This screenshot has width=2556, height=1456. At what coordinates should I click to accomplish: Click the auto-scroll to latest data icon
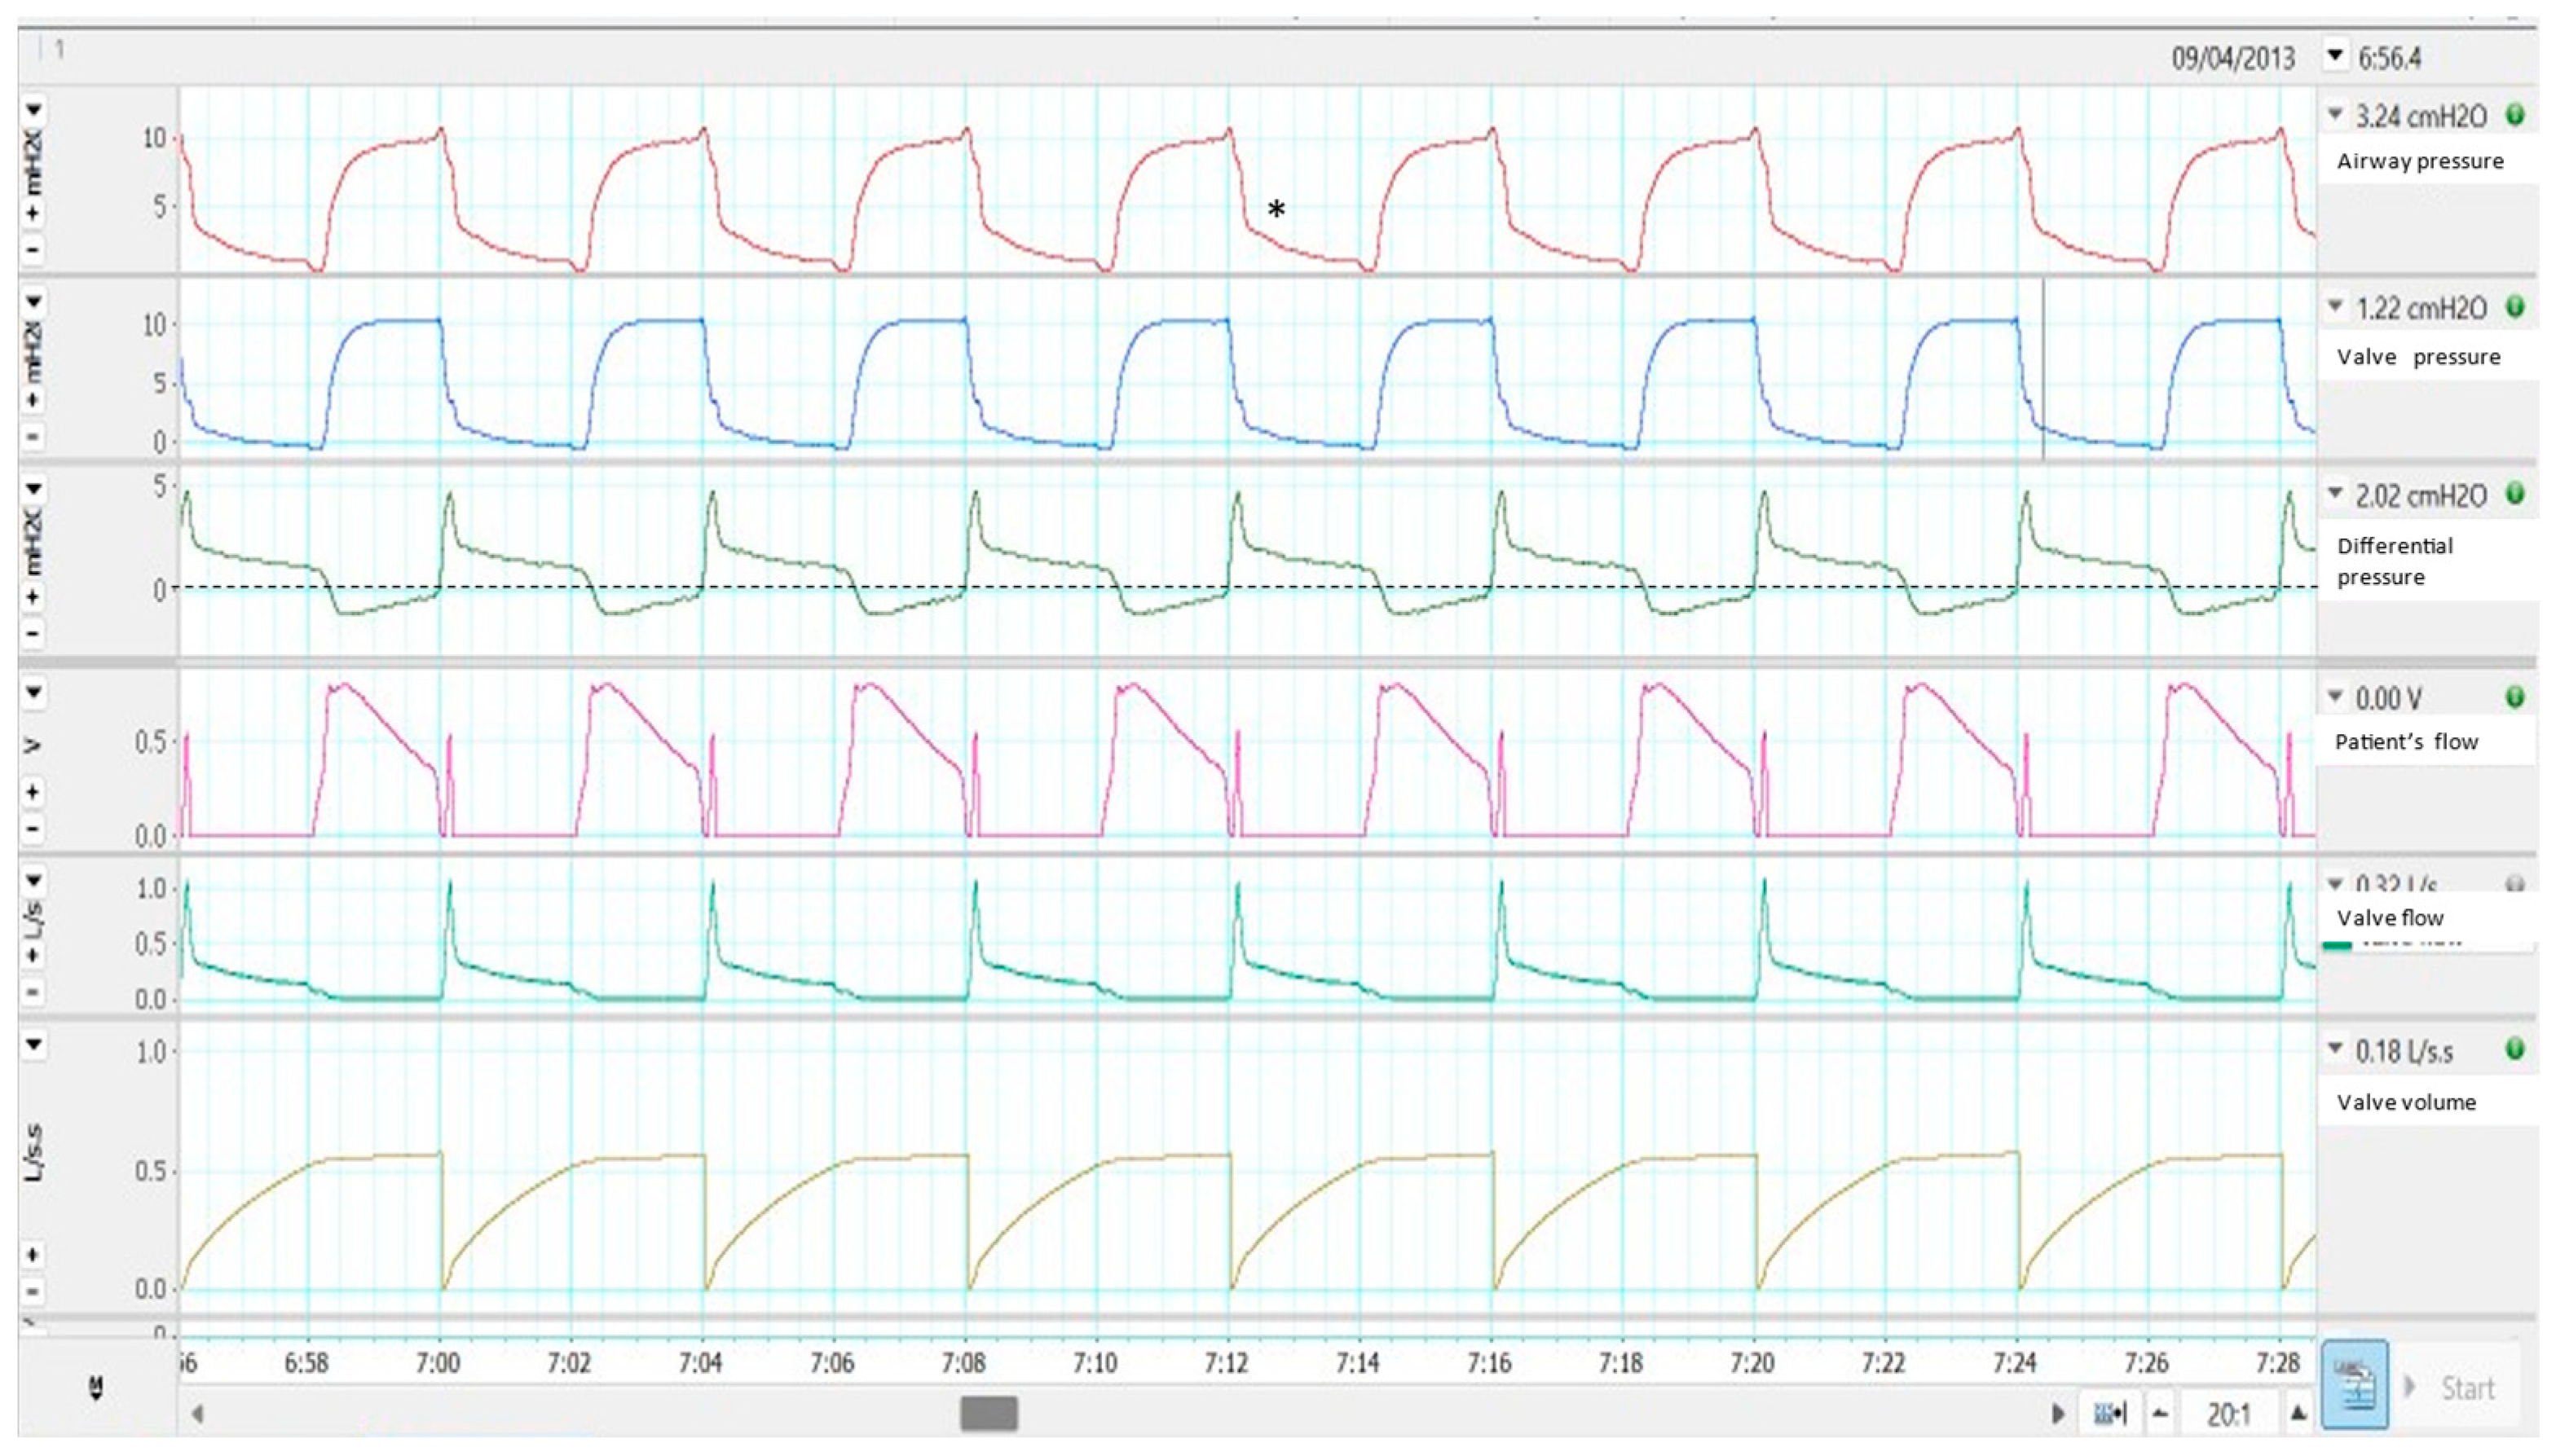(x=2110, y=1413)
